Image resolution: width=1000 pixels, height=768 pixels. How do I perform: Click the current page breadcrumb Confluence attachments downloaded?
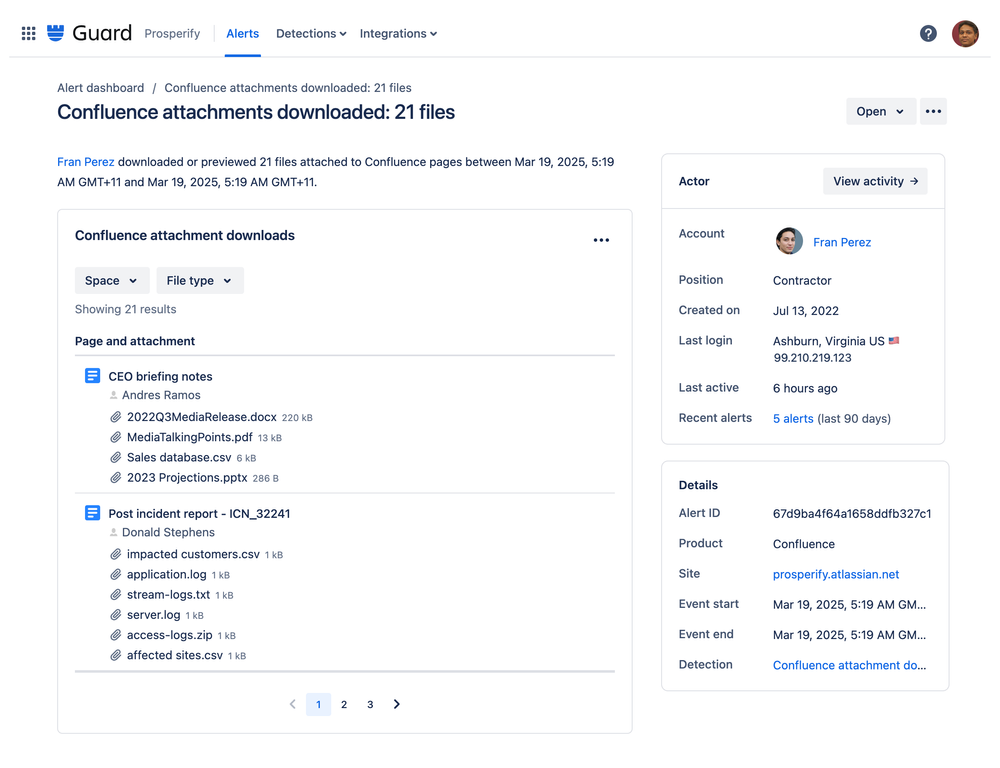[288, 88]
